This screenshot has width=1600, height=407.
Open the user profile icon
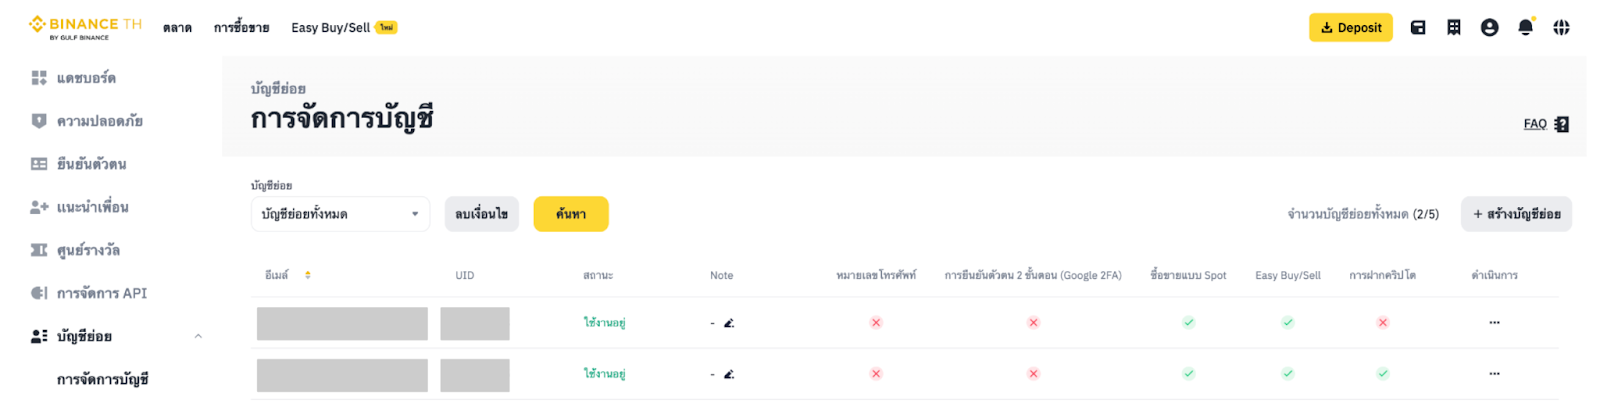pos(1489,28)
